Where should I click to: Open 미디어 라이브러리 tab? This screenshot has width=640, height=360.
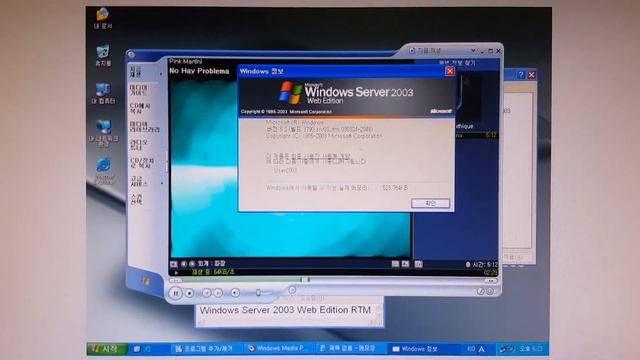click(x=144, y=127)
